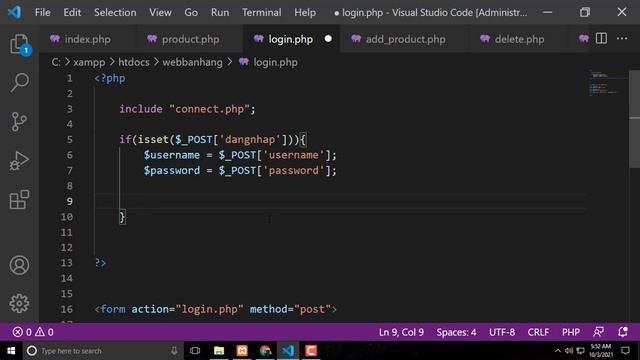Open the Accounts menu icon
The image size is (640, 360).
[19, 265]
